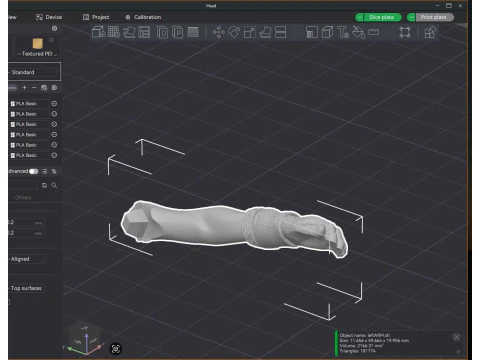
Task: Select the Auto orient tool
Action: [x=129, y=32]
